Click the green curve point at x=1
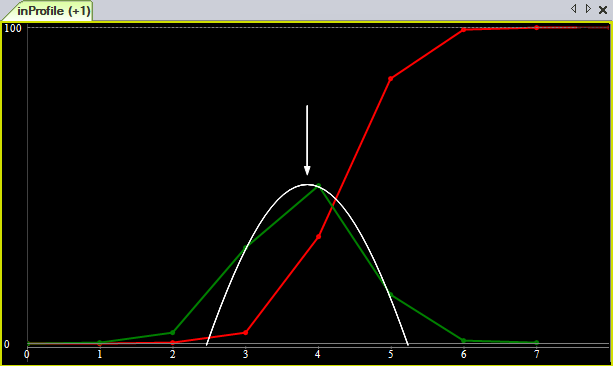The width and height of the screenshot is (613, 366). [99, 343]
